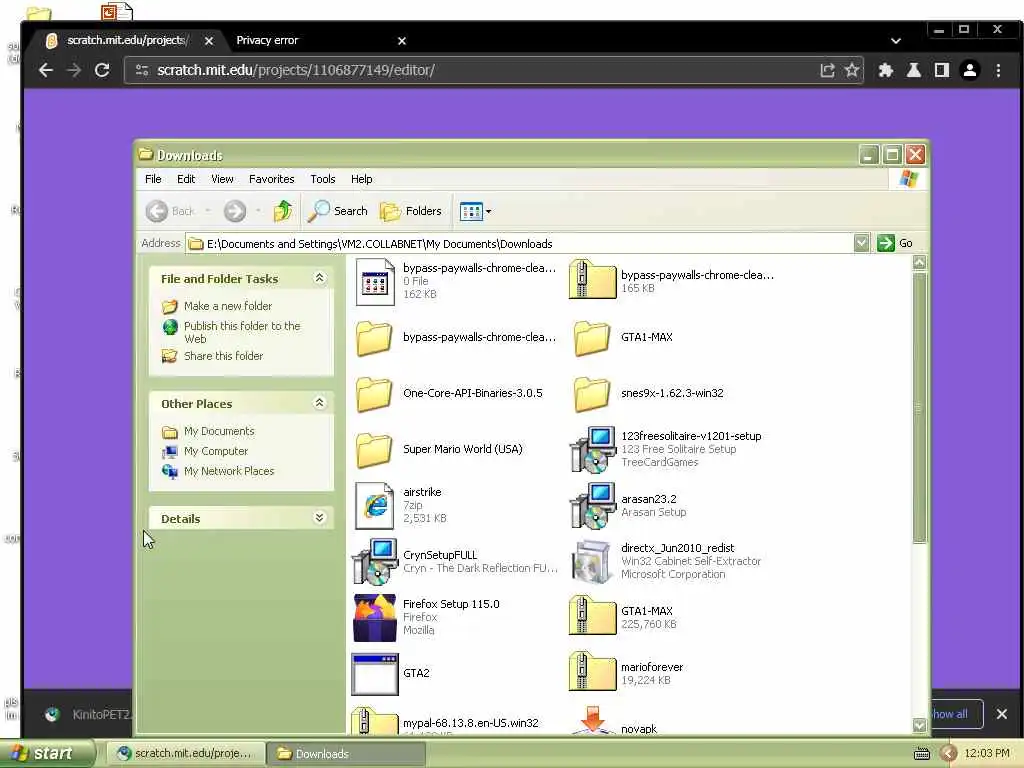Open the Edit menu
Image resolution: width=1024 pixels, height=768 pixels.
click(x=186, y=179)
